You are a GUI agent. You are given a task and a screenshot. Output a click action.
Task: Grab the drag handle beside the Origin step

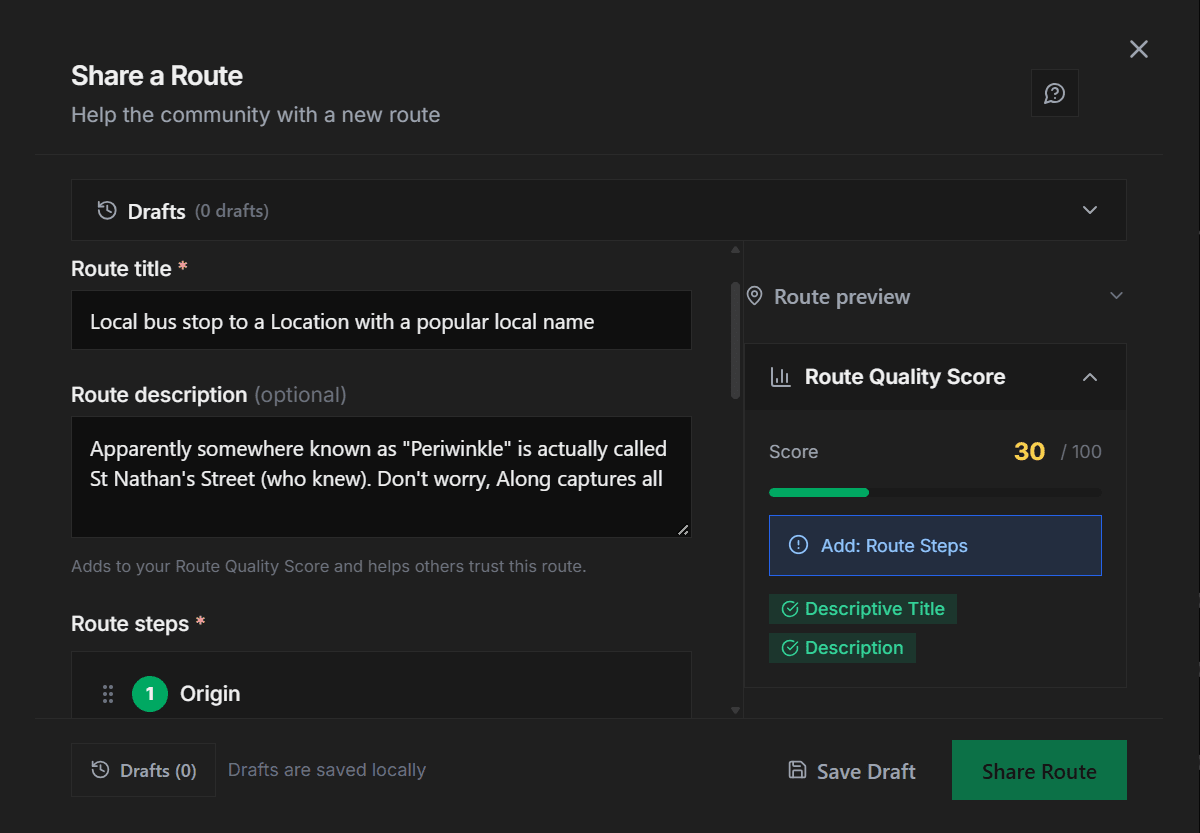click(x=108, y=694)
